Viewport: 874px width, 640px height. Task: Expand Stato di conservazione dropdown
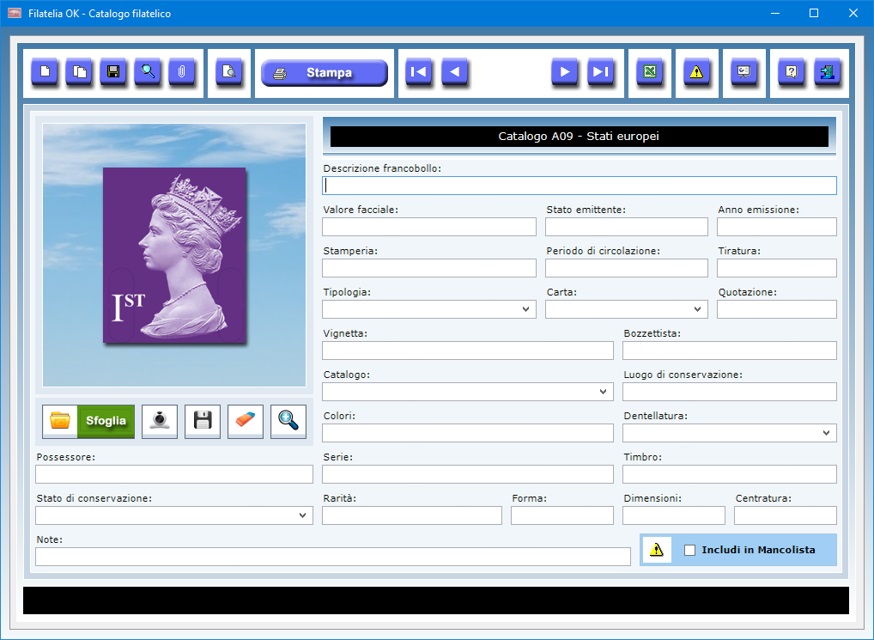pyautogui.click(x=303, y=516)
